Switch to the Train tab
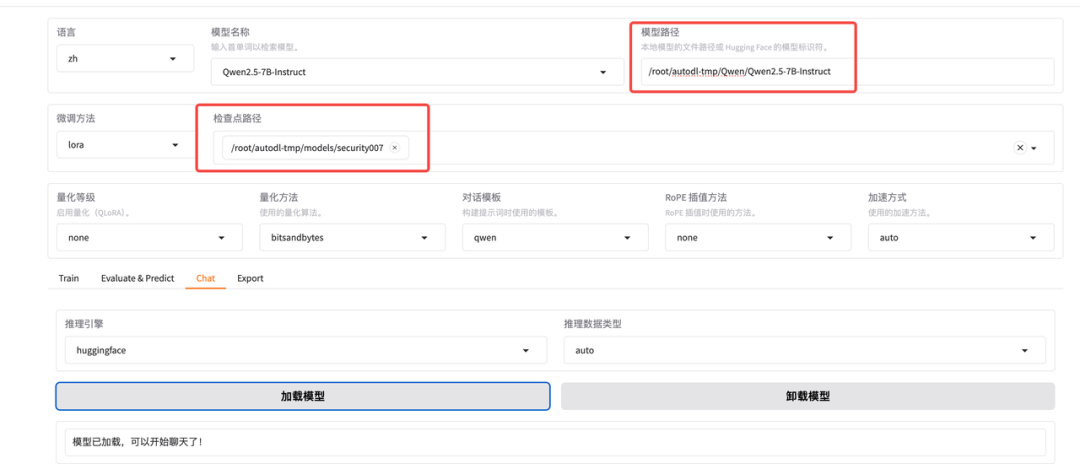 click(69, 278)
